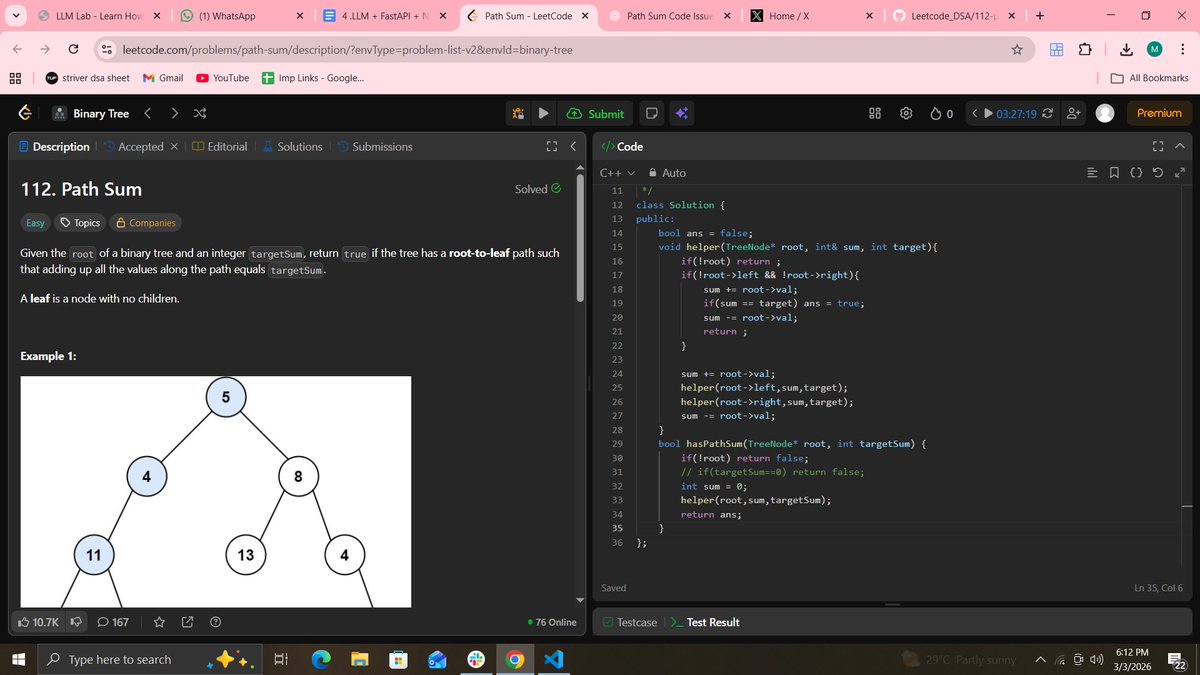Open the striver dsa sheet bookmark
The image size is (1200, 675).
[88, 77]
